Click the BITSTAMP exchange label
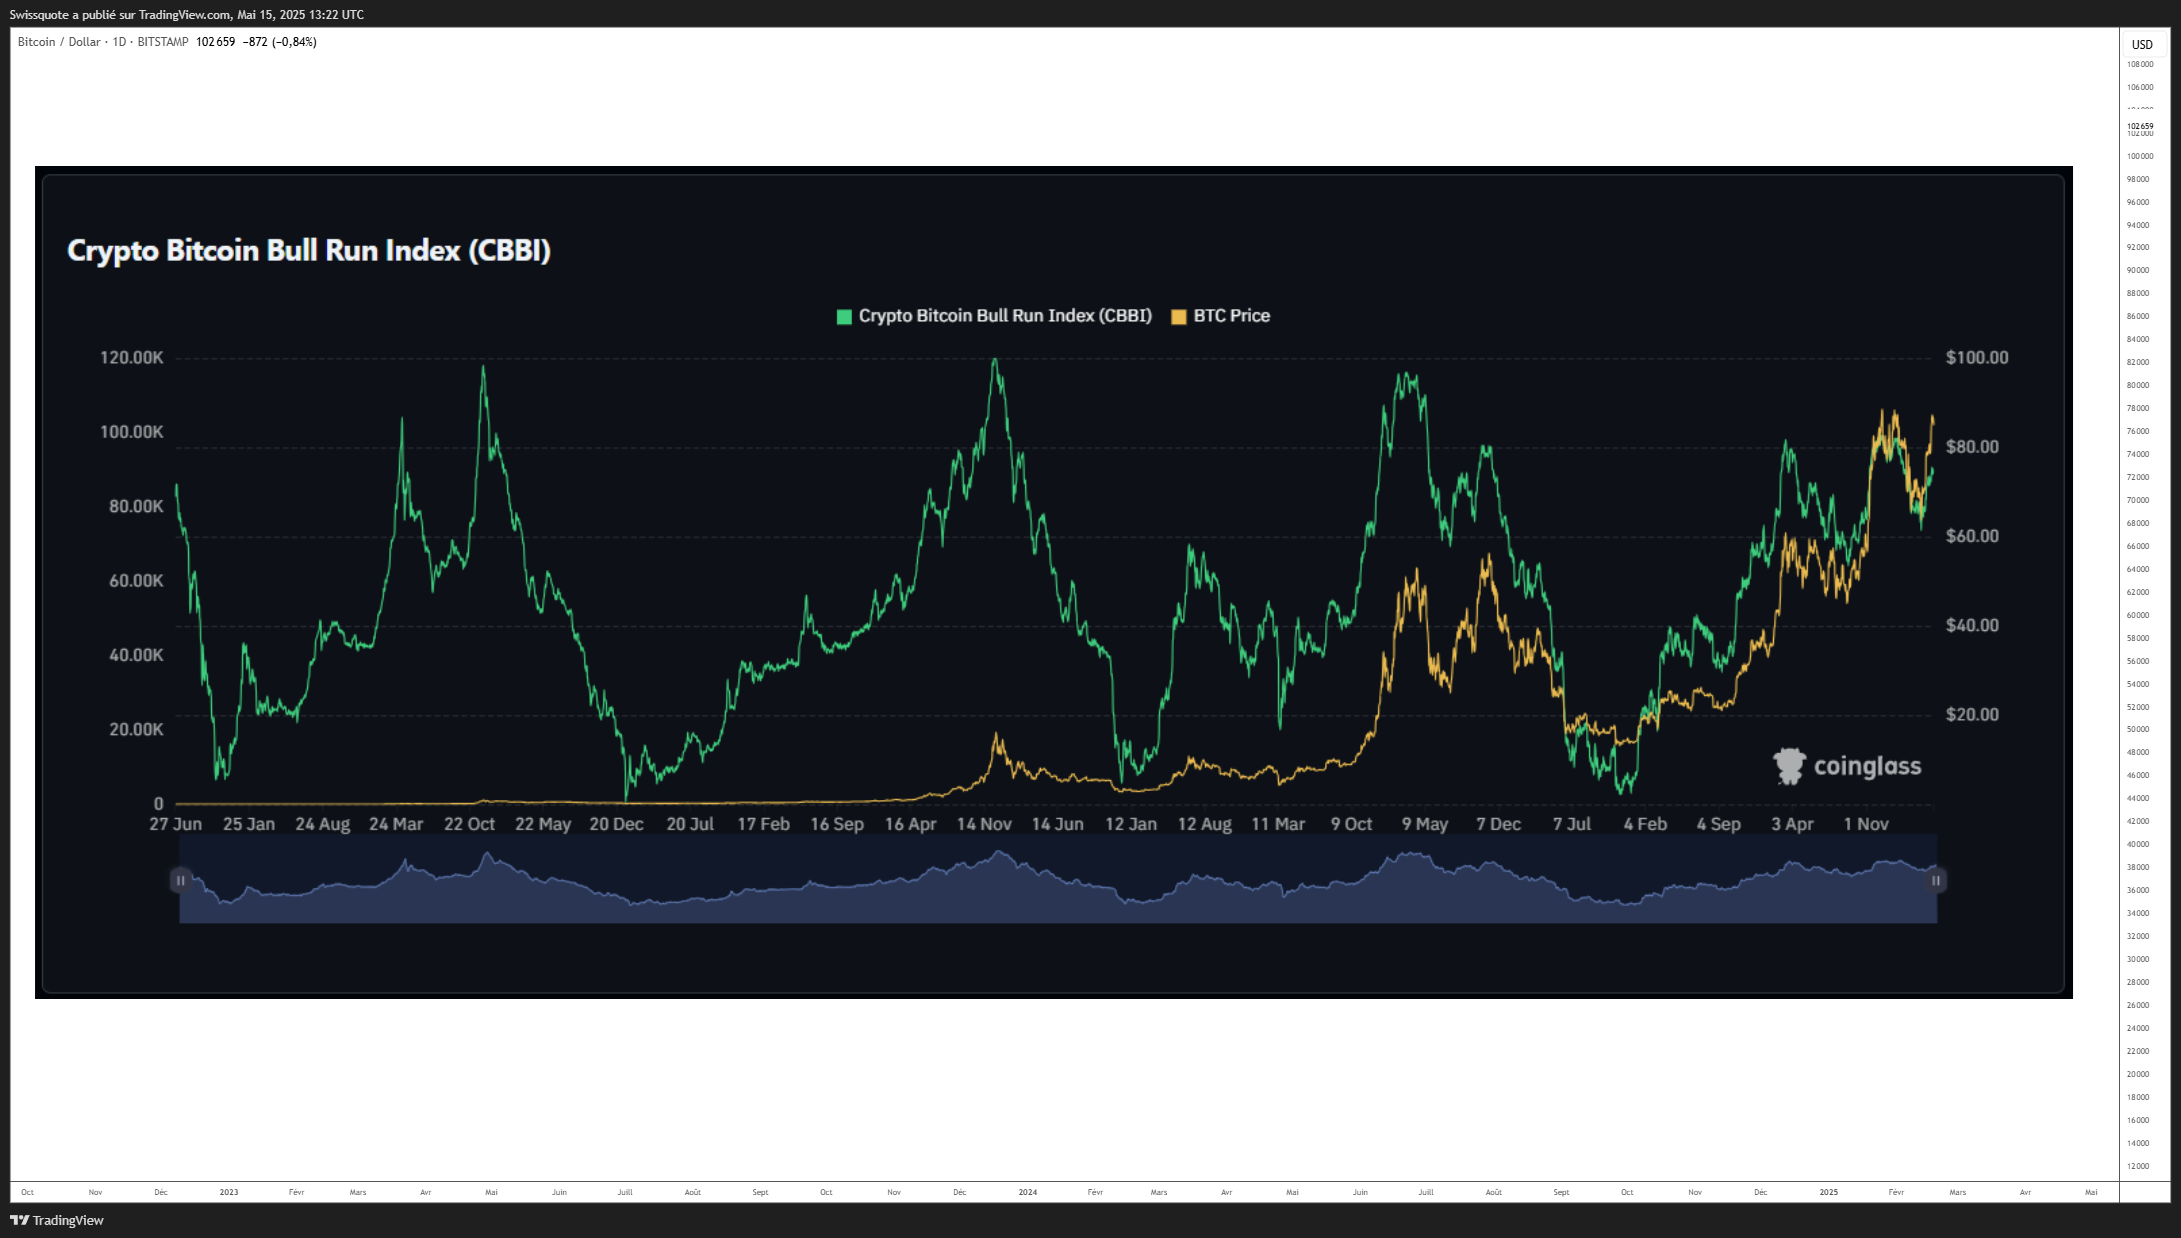Screen dimensions: 2181x1238 (x=163, y=42)
